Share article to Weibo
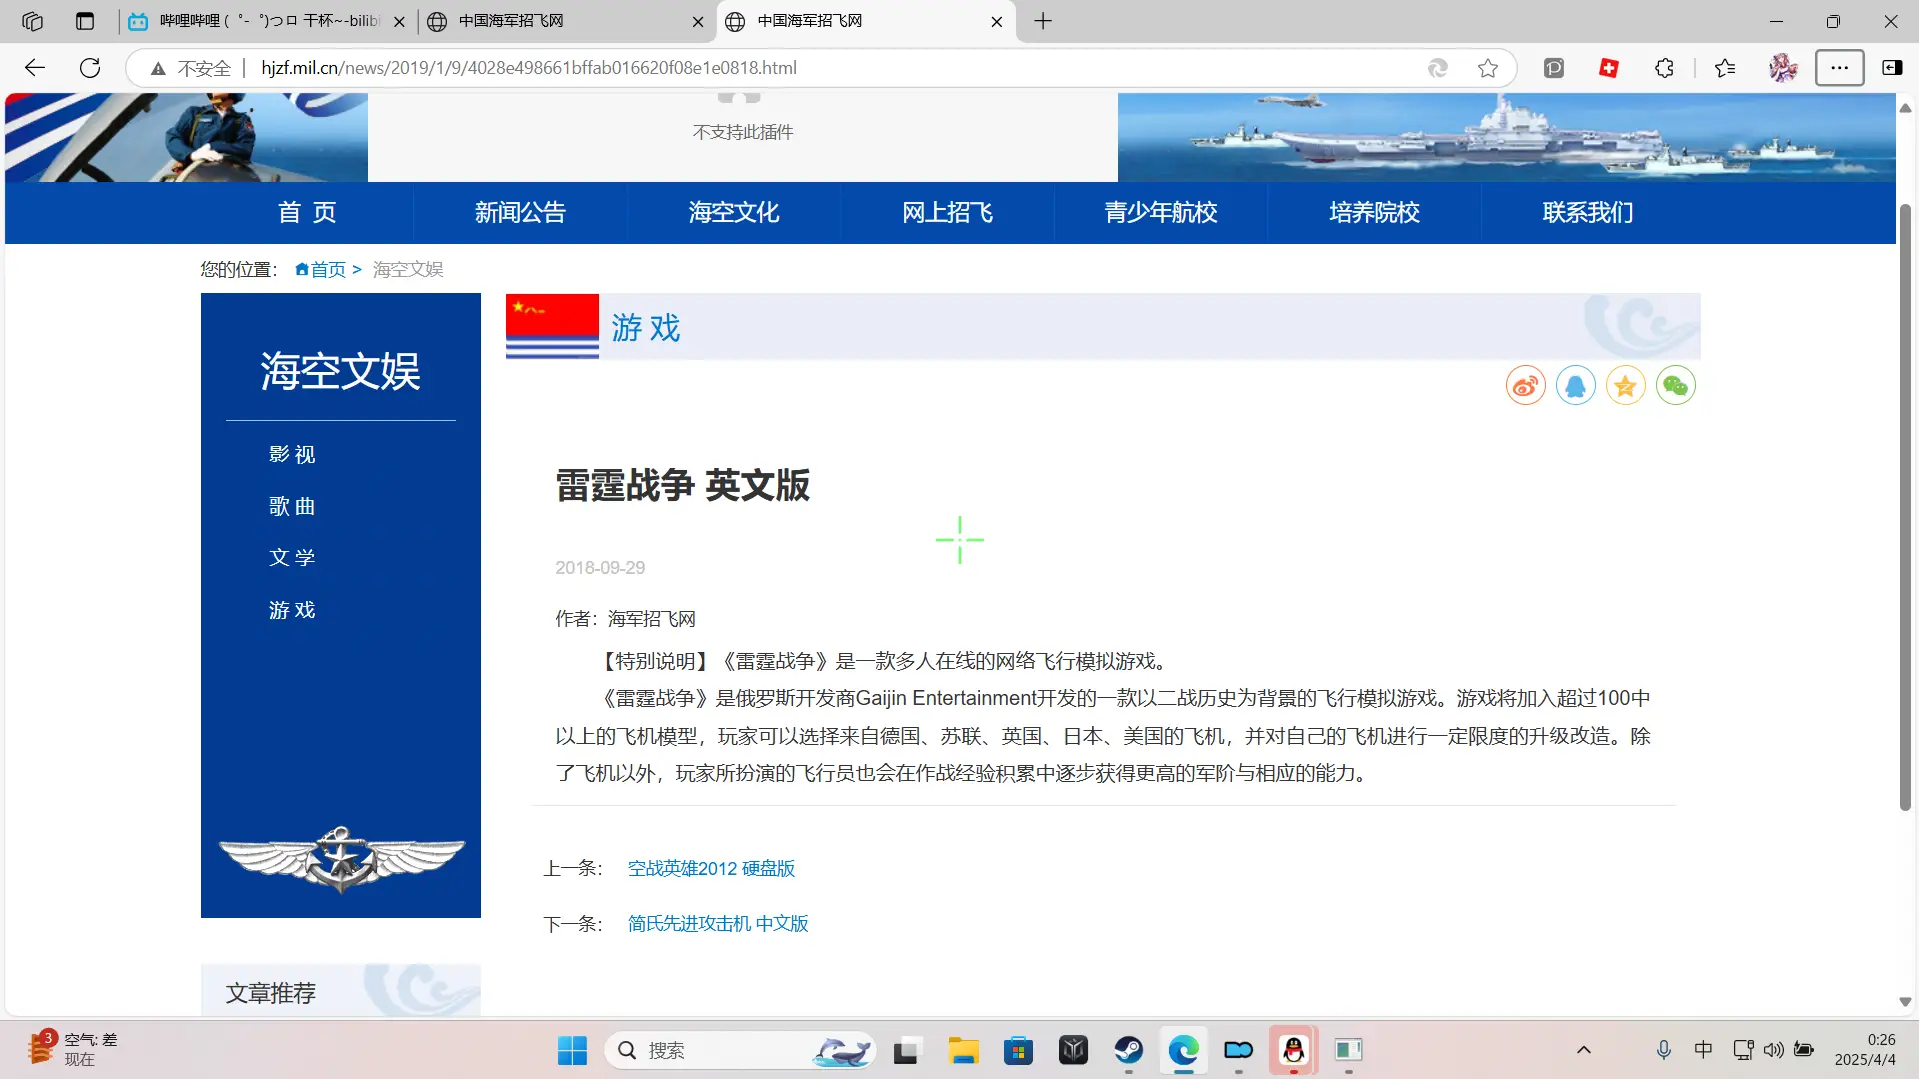Viewport: 1919px width, 1079px height. (1525, 386)
